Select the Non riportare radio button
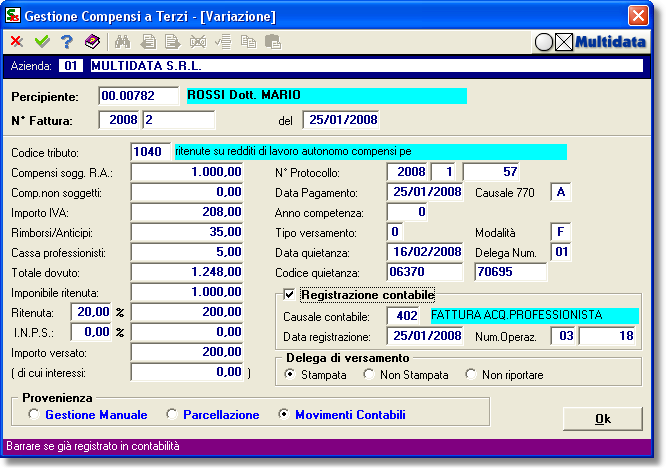Viewport: 666px width, 470px height. [x=471, y=374]
